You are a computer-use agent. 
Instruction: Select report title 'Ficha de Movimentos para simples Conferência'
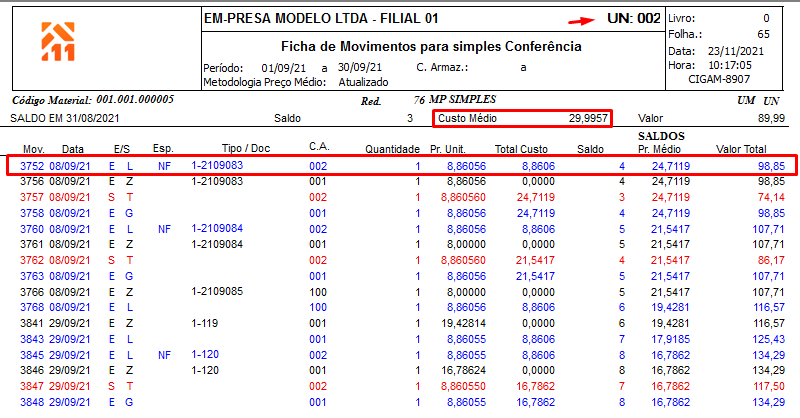[x=431, y=46]
